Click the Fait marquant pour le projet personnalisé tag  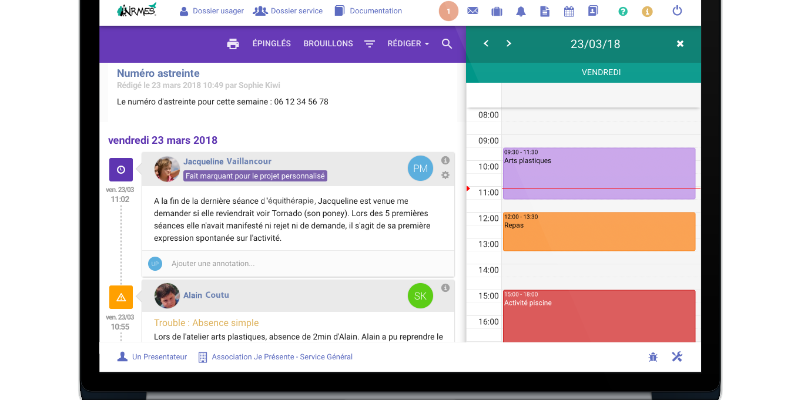pyautogui.click(x=255, y=176)
